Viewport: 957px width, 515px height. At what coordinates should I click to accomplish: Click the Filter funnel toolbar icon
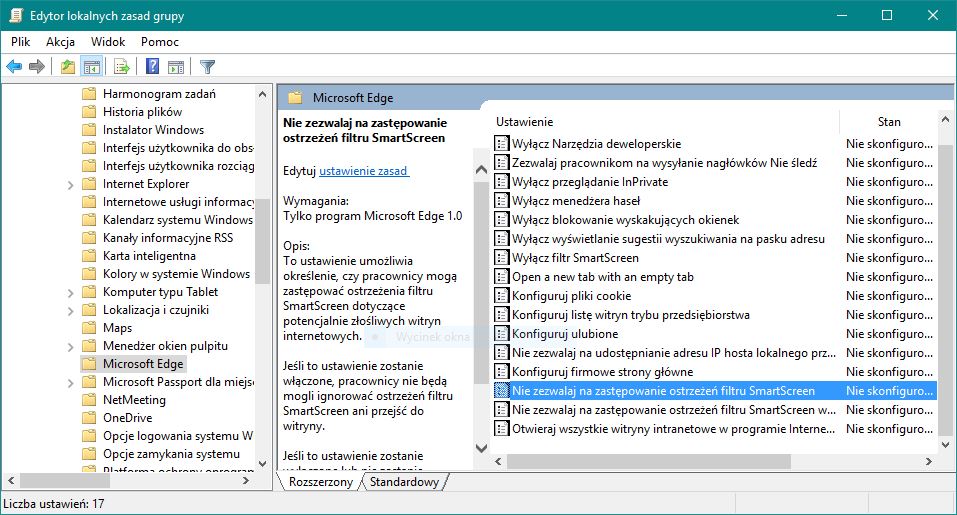pyautogui.click(x=208, y=67)
